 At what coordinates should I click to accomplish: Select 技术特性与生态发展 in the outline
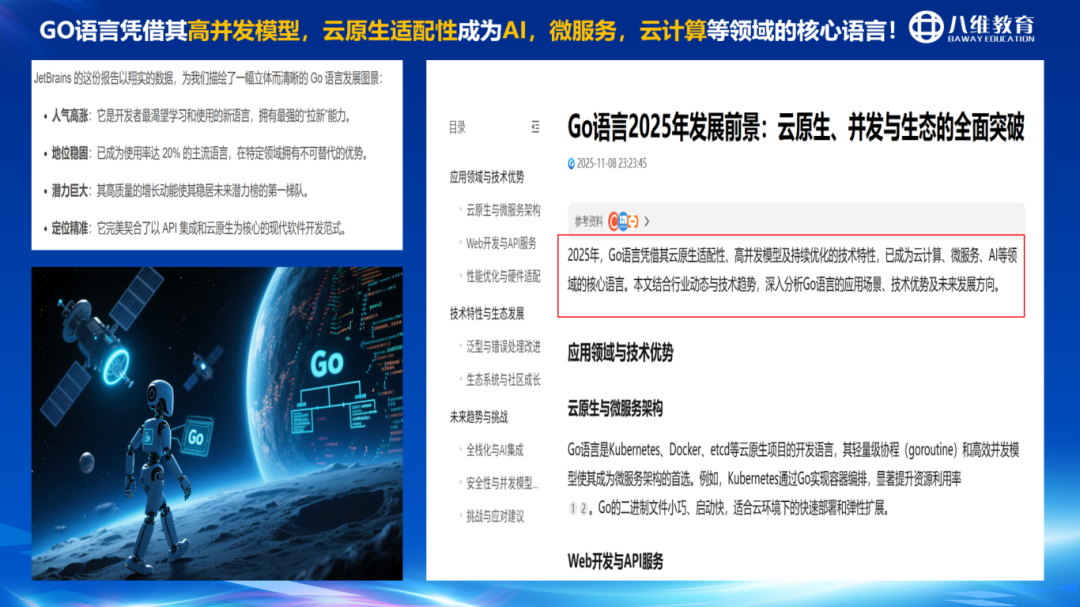pyautogui.click(x=486, y=313)
